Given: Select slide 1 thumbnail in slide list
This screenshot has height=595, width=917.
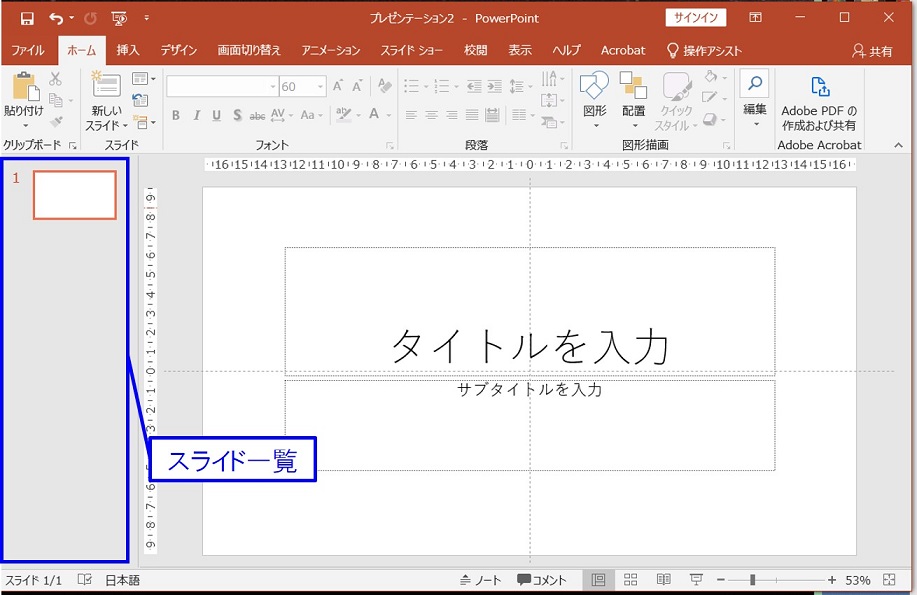Looking at the screenshot, I should pyautogui.click(x=75, y=194).
